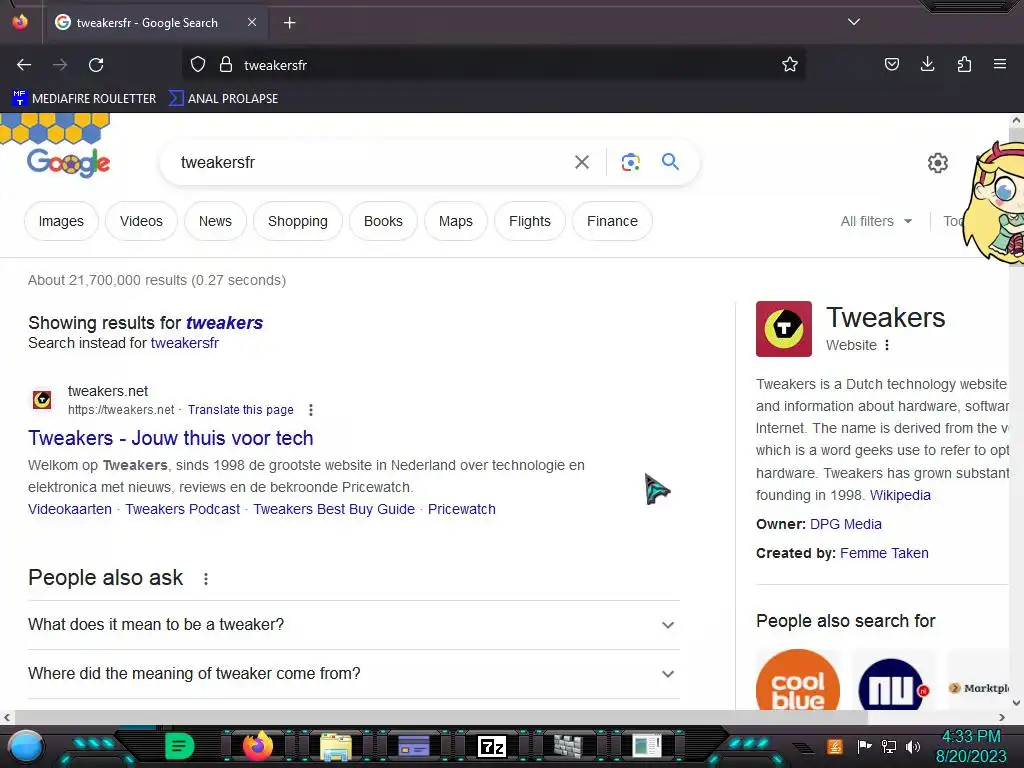Expand Where did the meaning of tweaker come from

coord(354,674)
